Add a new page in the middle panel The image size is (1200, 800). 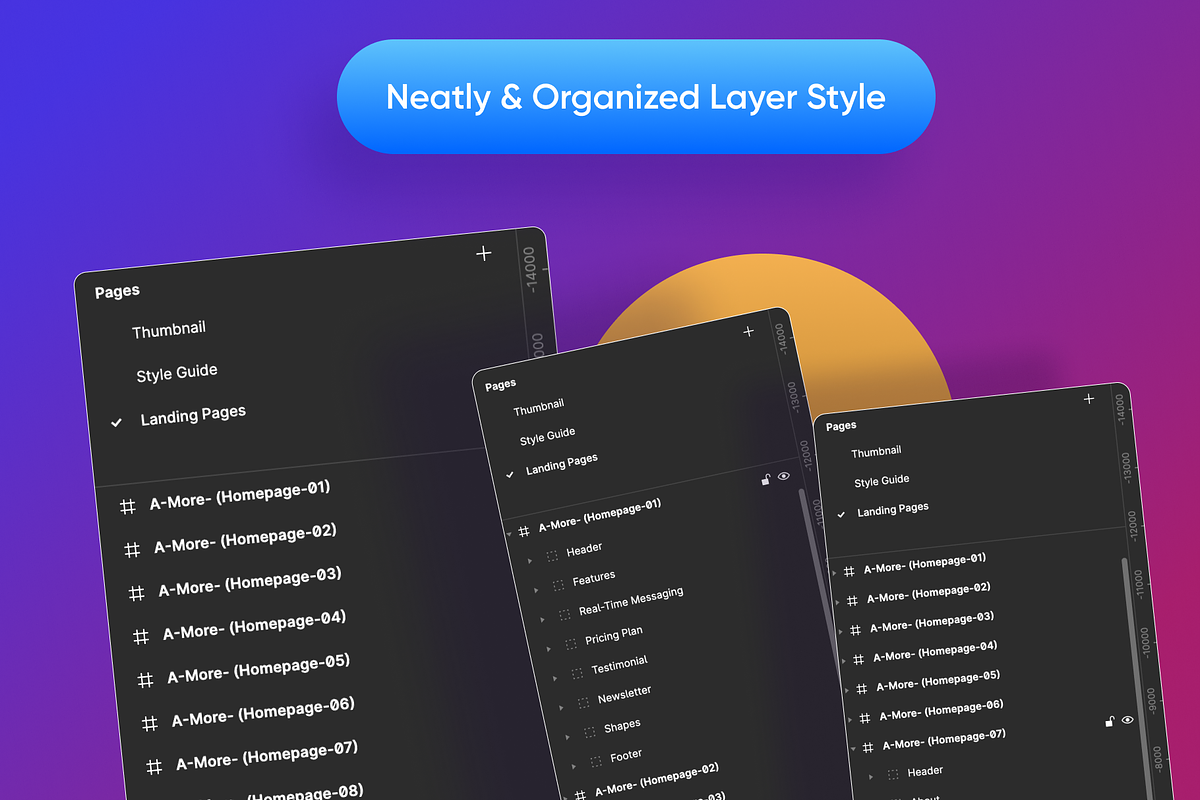click(748, 331)
